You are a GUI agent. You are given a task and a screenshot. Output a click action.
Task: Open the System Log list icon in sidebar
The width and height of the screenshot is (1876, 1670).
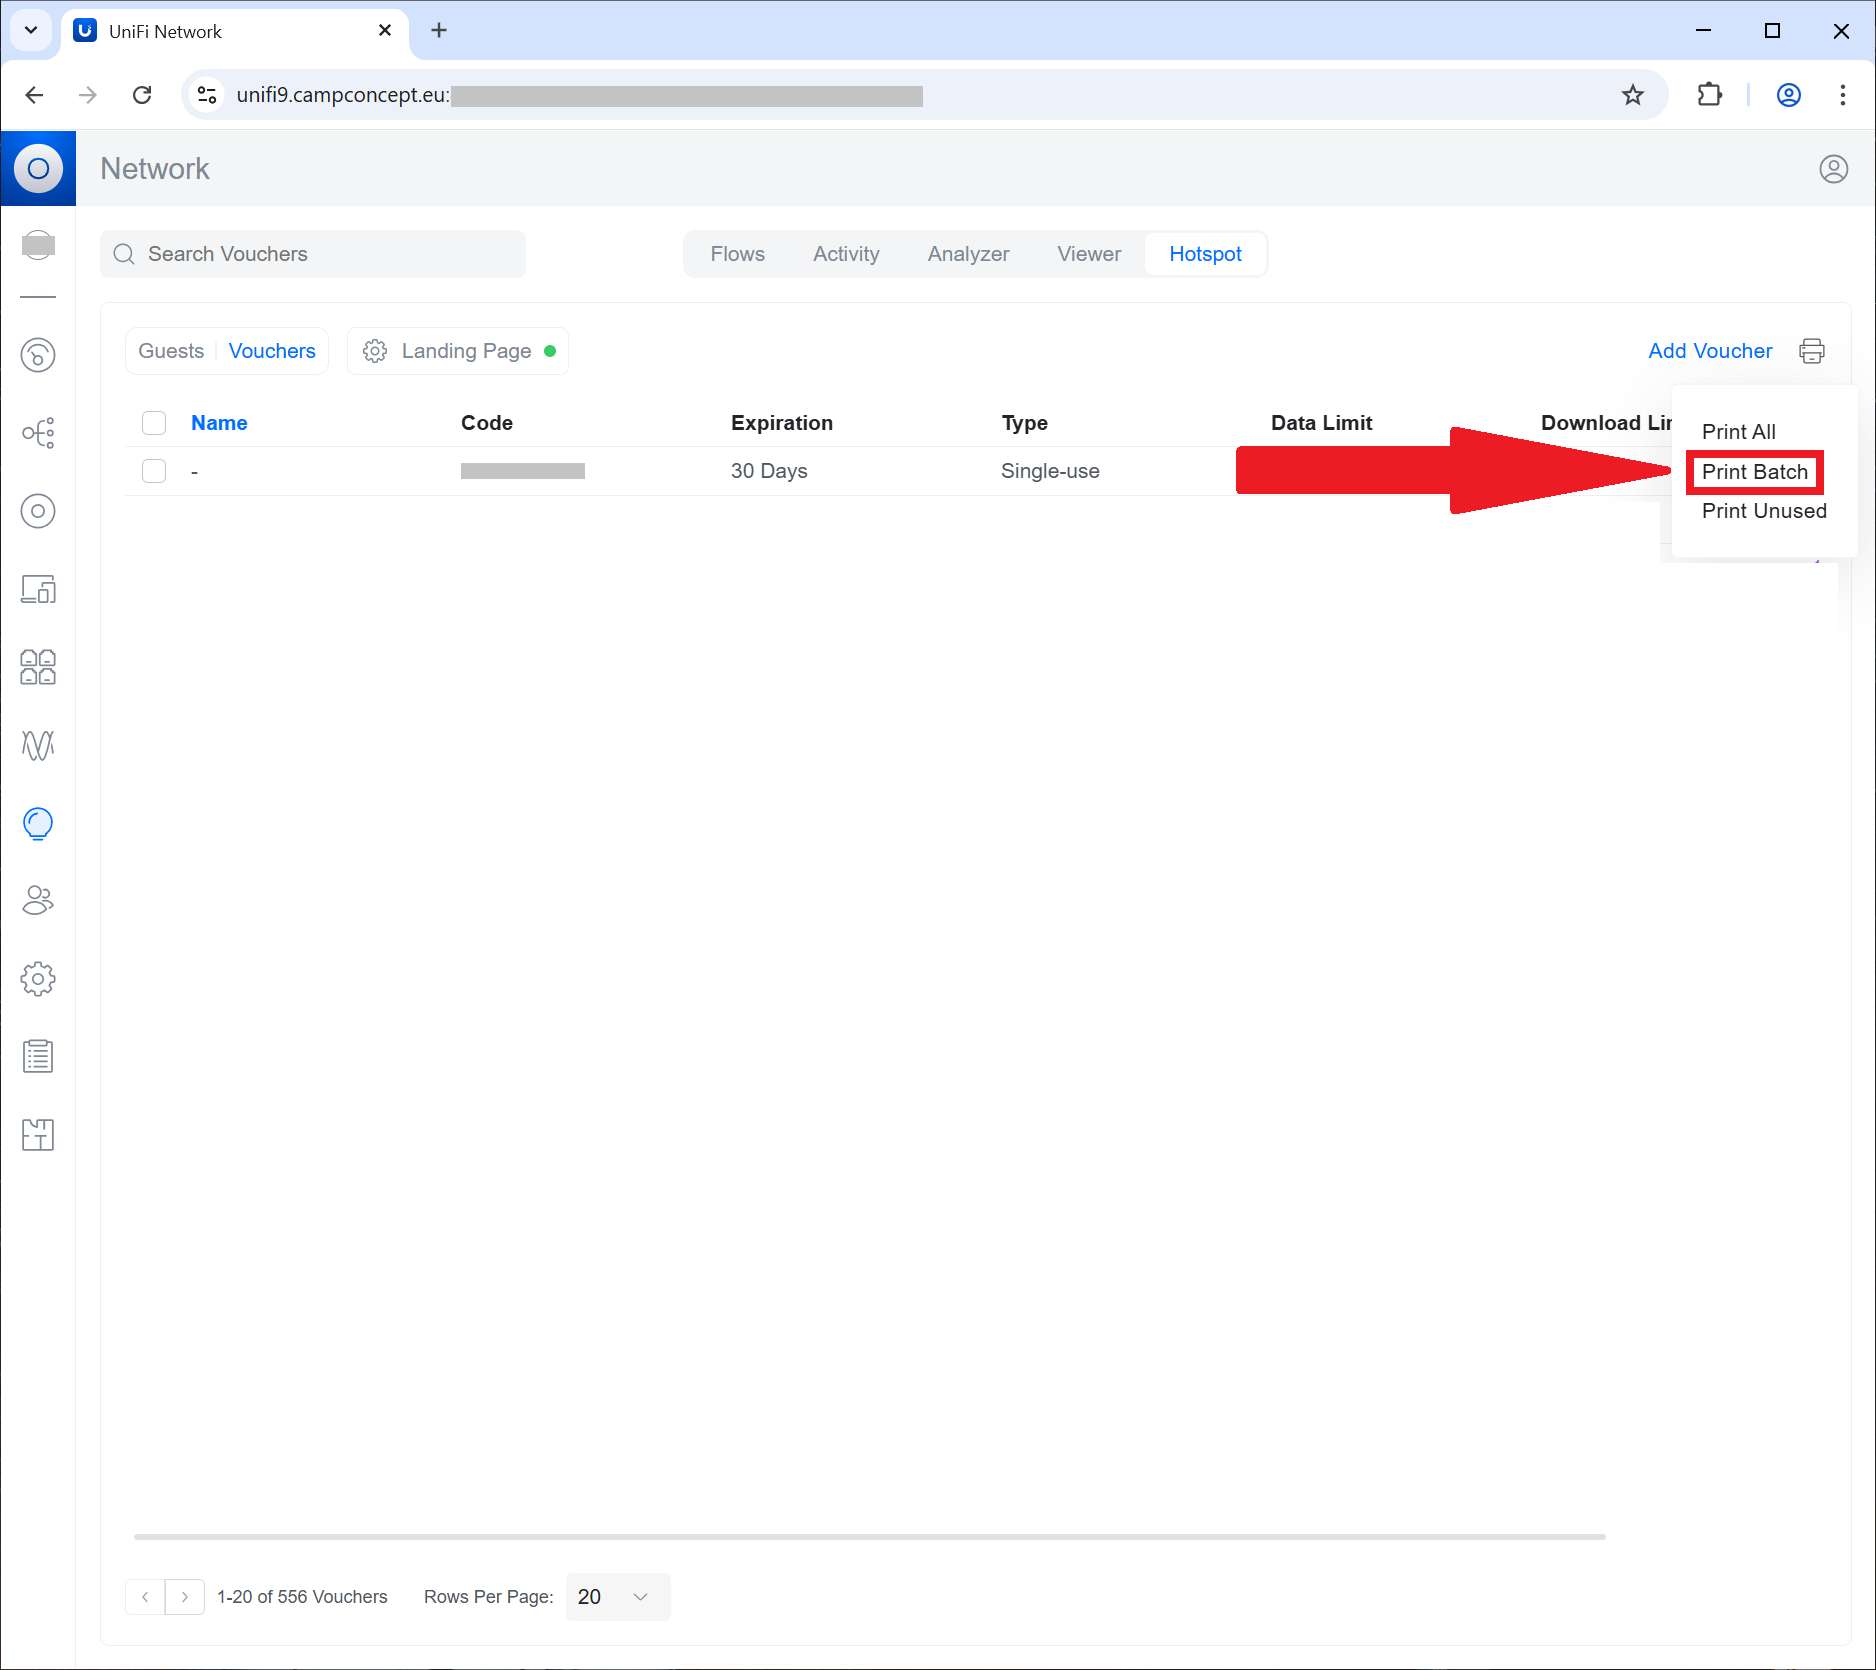point(38,1057)
